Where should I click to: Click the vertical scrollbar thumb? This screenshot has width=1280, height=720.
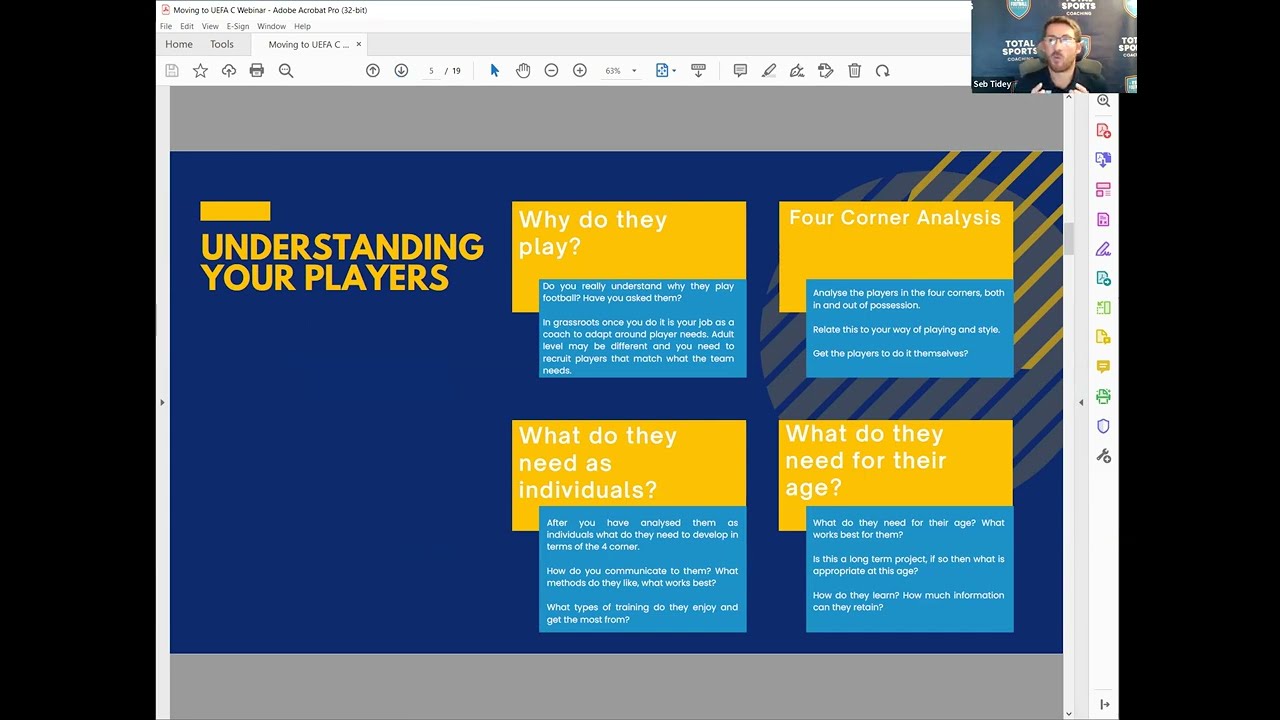click(1068, 238)
